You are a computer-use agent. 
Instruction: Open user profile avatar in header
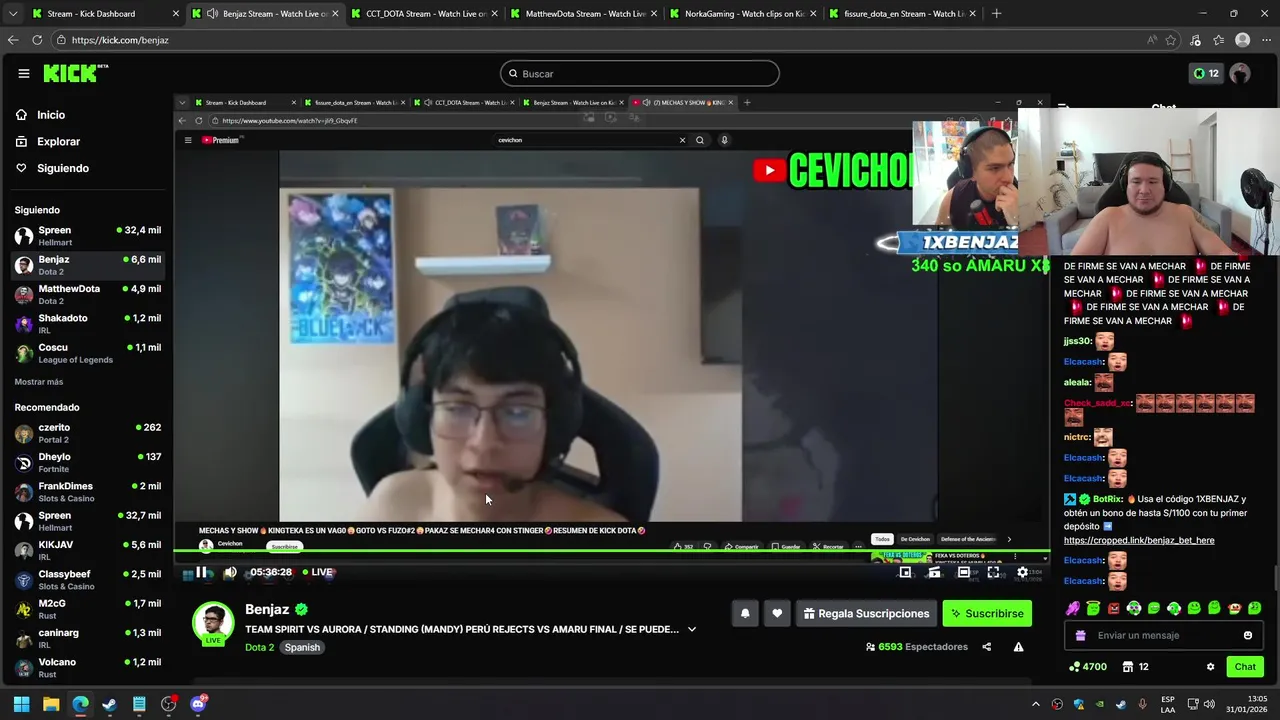(x=1240, y=73)
